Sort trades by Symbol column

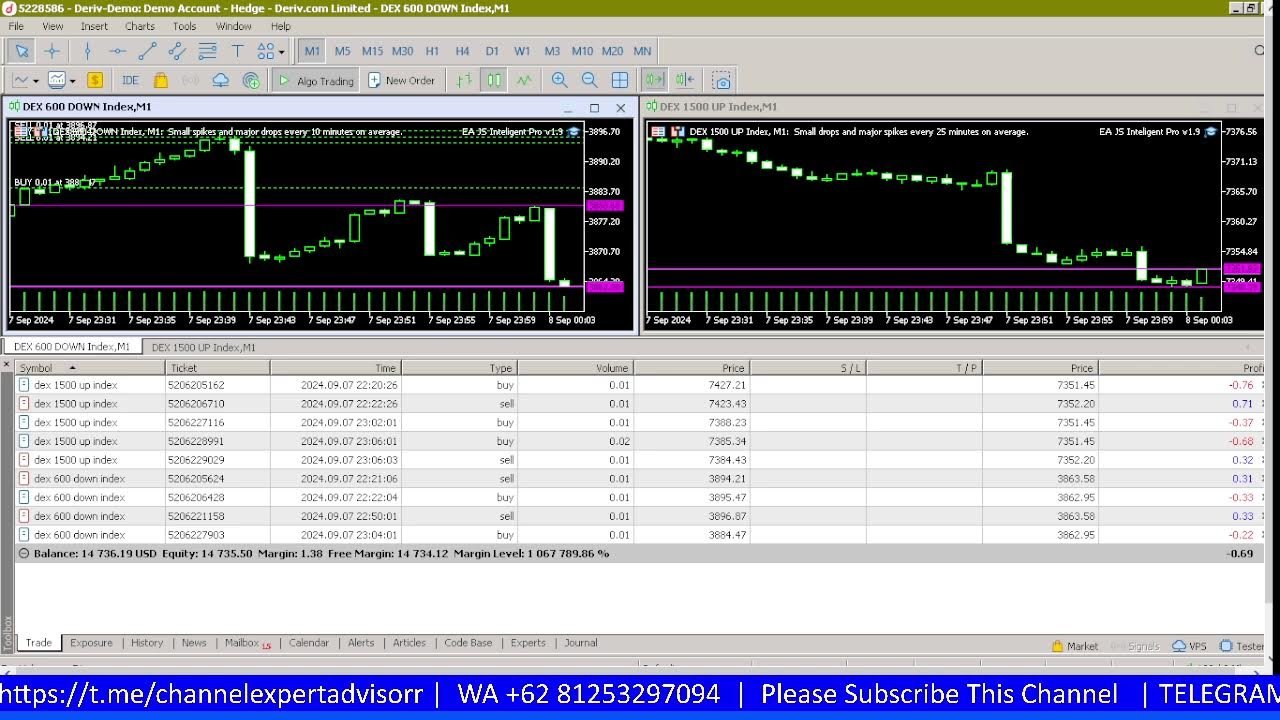click(x=90, y=368)
